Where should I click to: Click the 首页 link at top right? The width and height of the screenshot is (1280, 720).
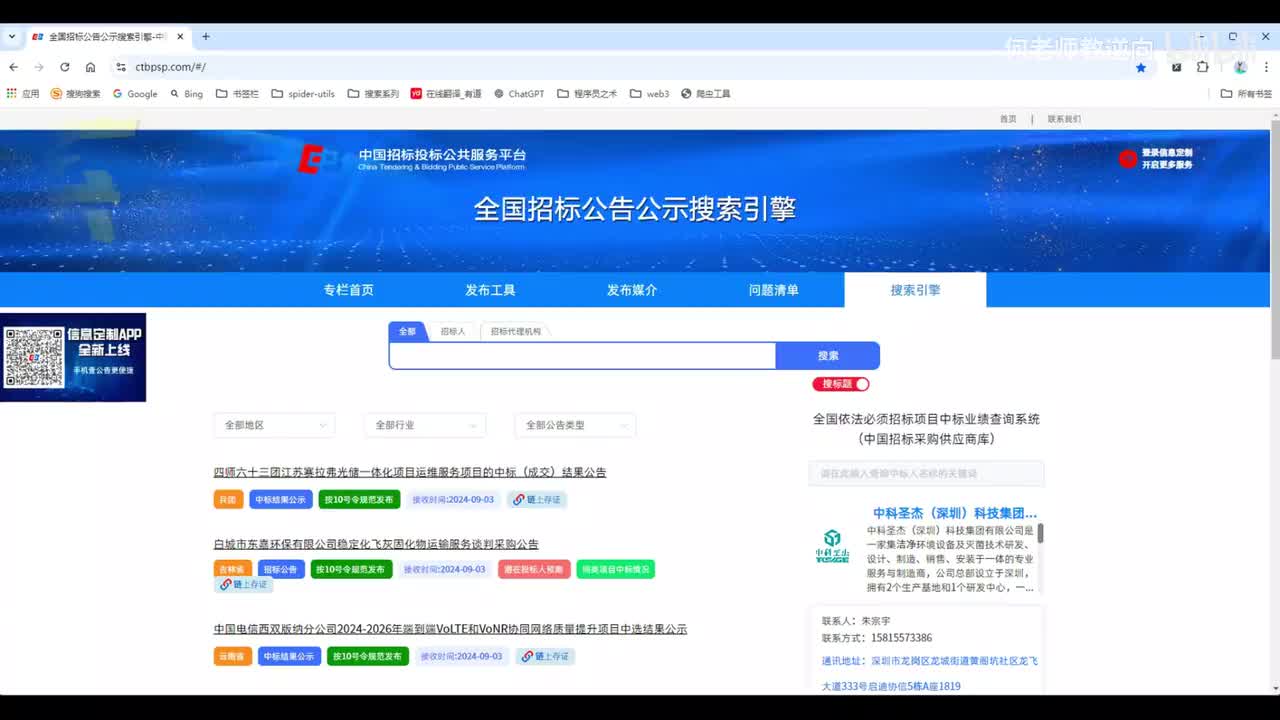click(1008, 119)
